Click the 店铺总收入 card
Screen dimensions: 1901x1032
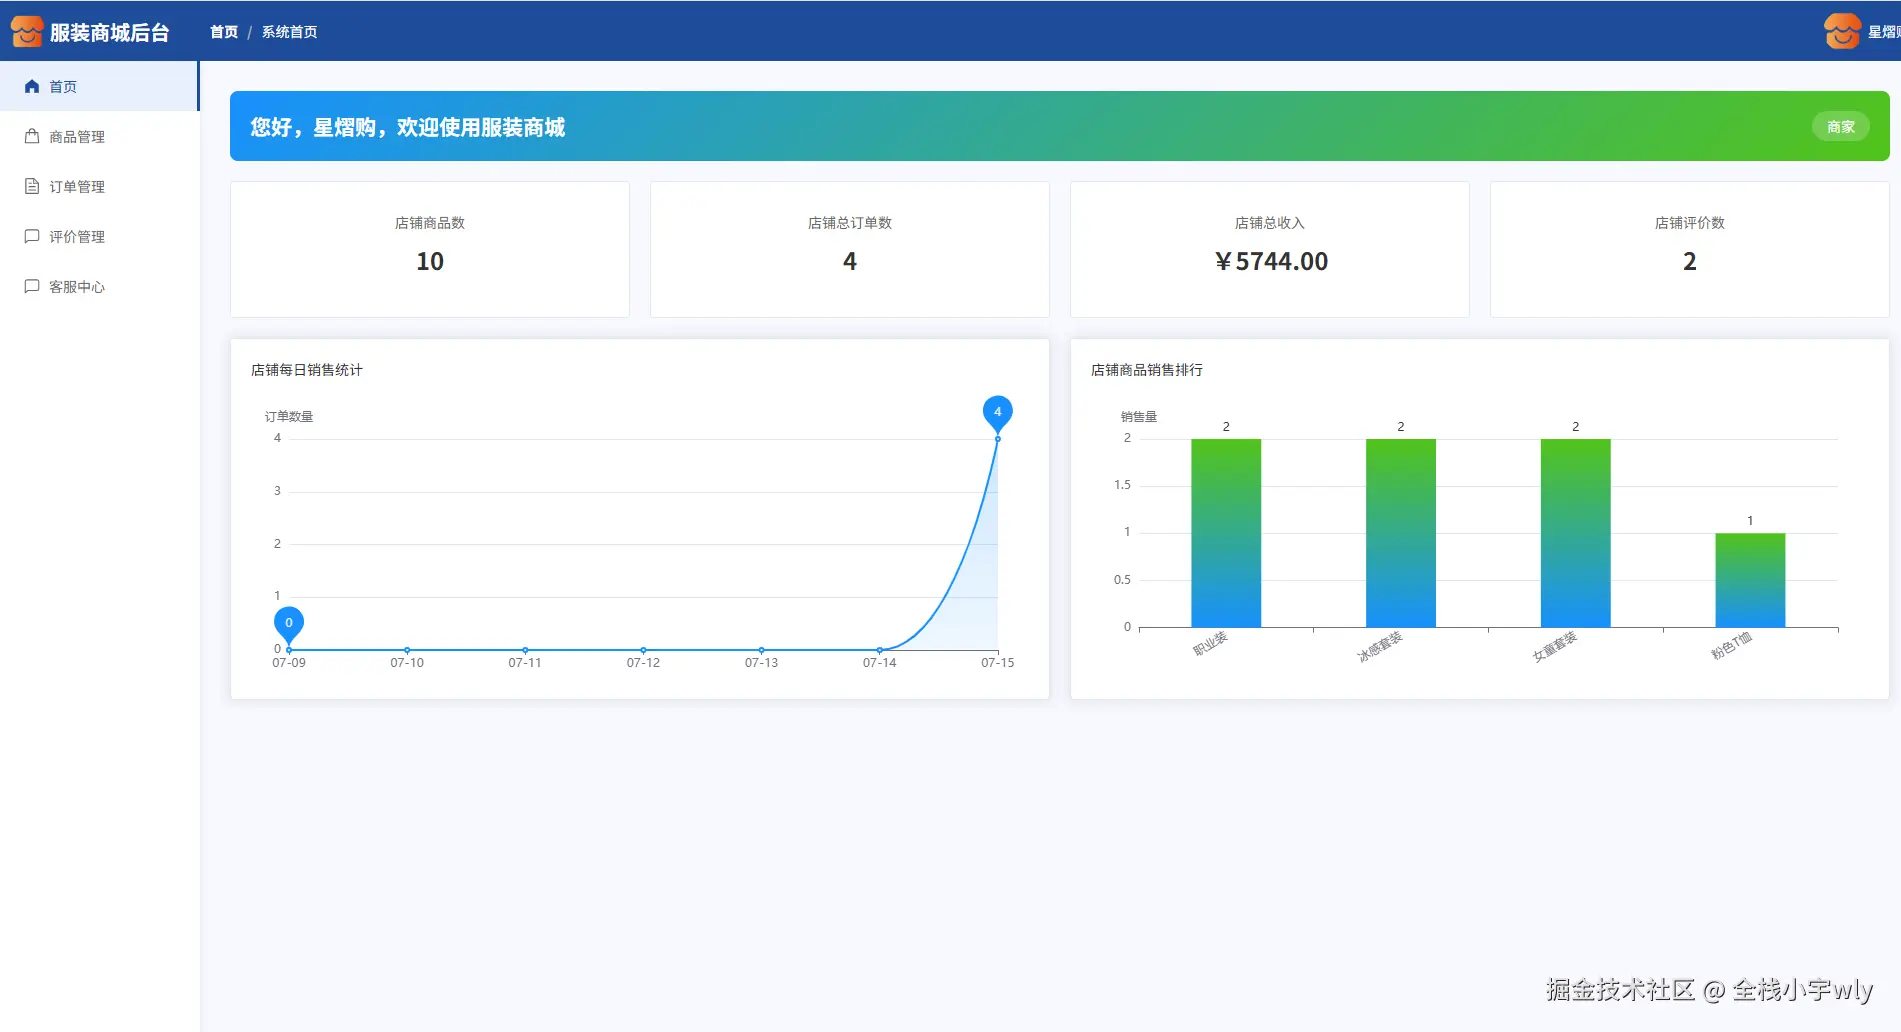pos(1270,249)
